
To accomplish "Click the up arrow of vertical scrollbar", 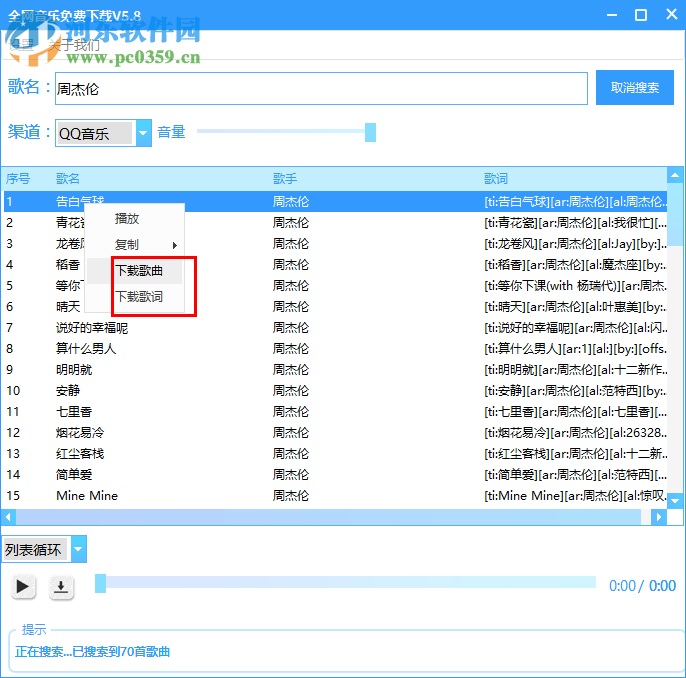I will [675, 175].
